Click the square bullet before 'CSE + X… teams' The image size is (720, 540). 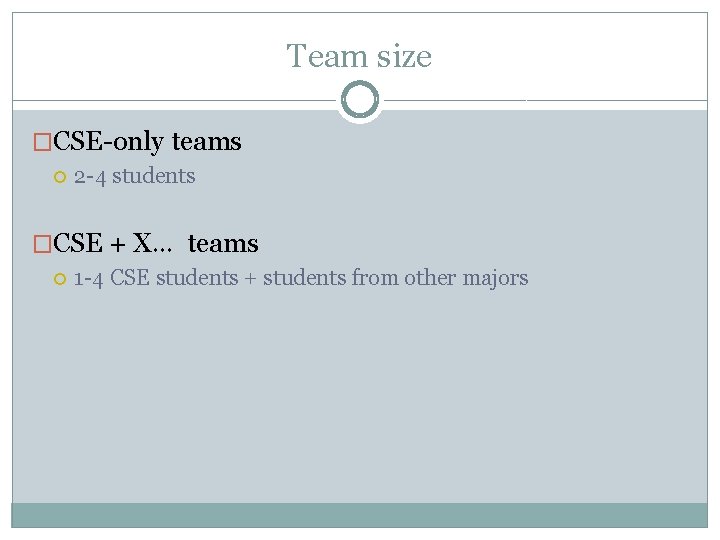tap(42, 243)
